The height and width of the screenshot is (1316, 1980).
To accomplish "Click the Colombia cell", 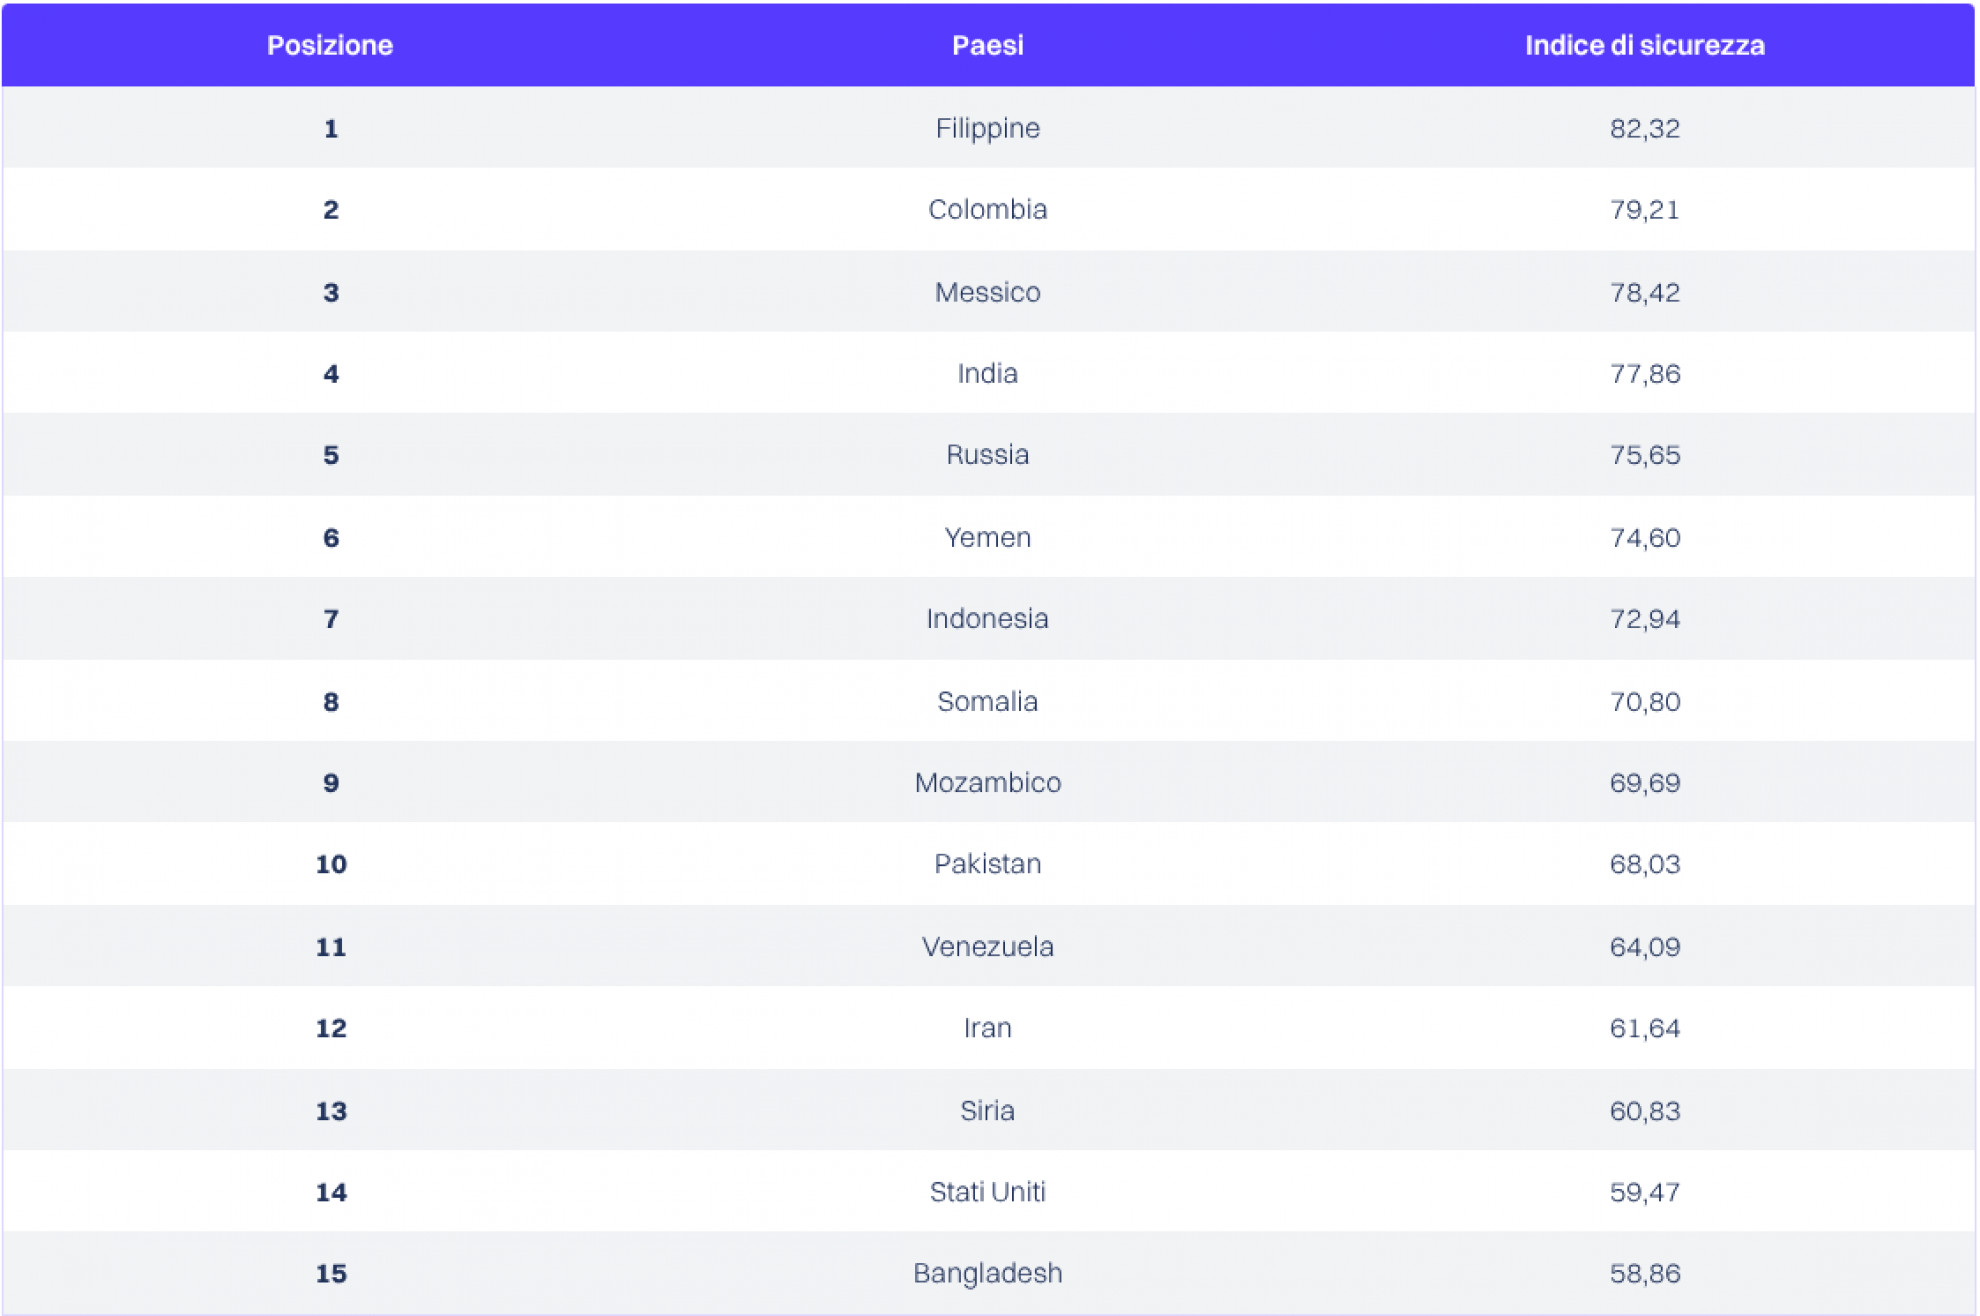I will coord(987,209).
